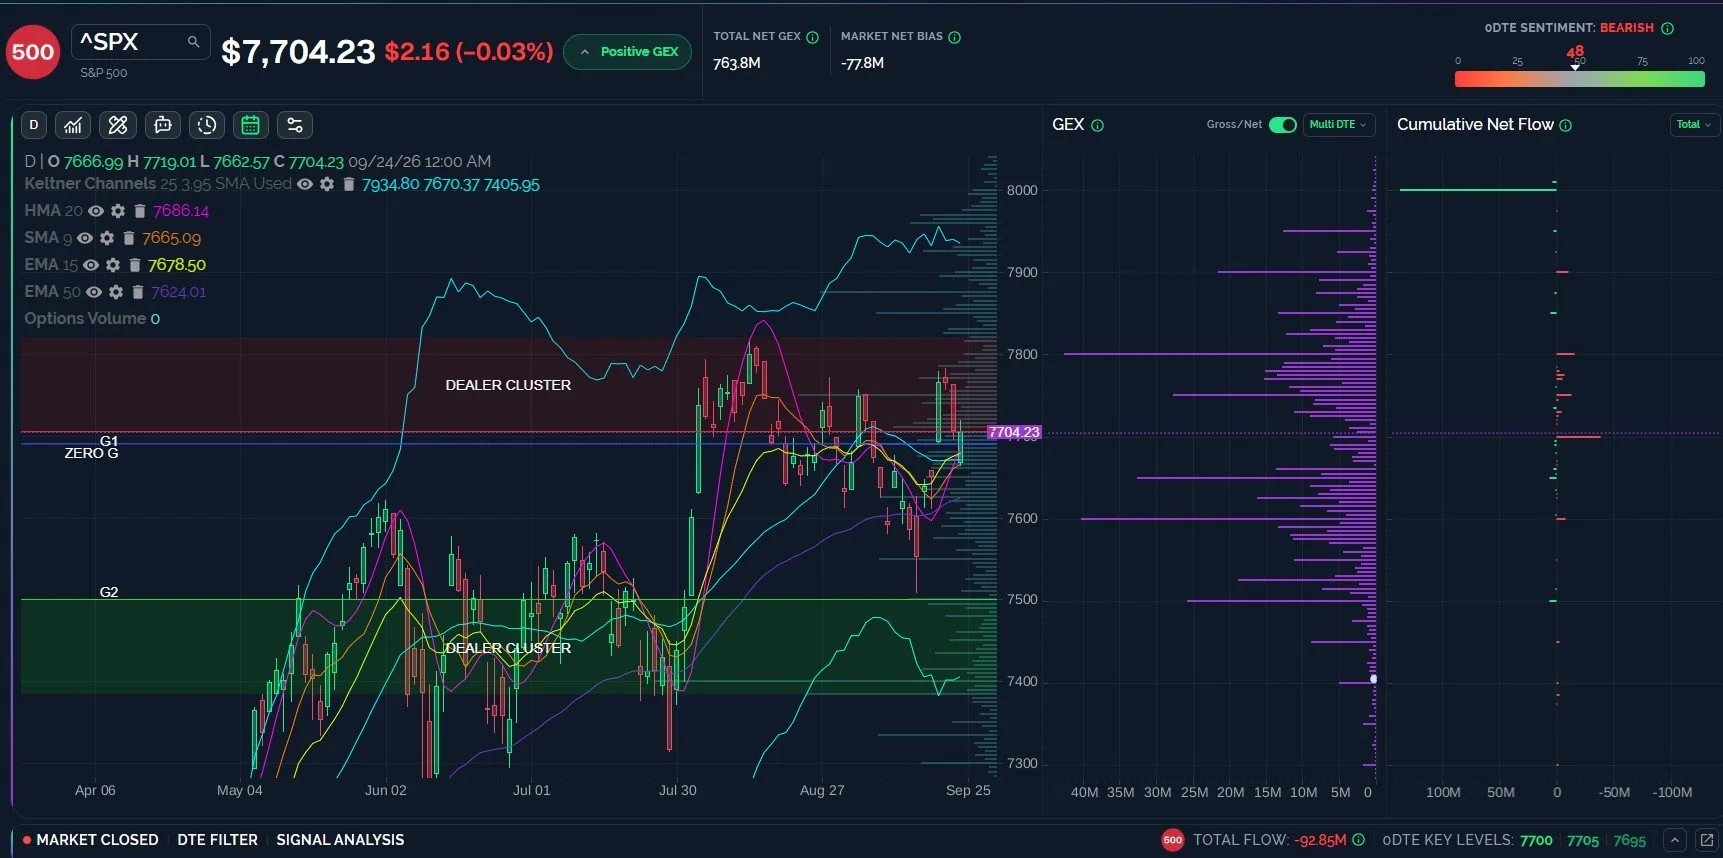The image size is (1723, 858).
Task: Expand the Positive GEX indicator pill
Action: coord(627,52)
